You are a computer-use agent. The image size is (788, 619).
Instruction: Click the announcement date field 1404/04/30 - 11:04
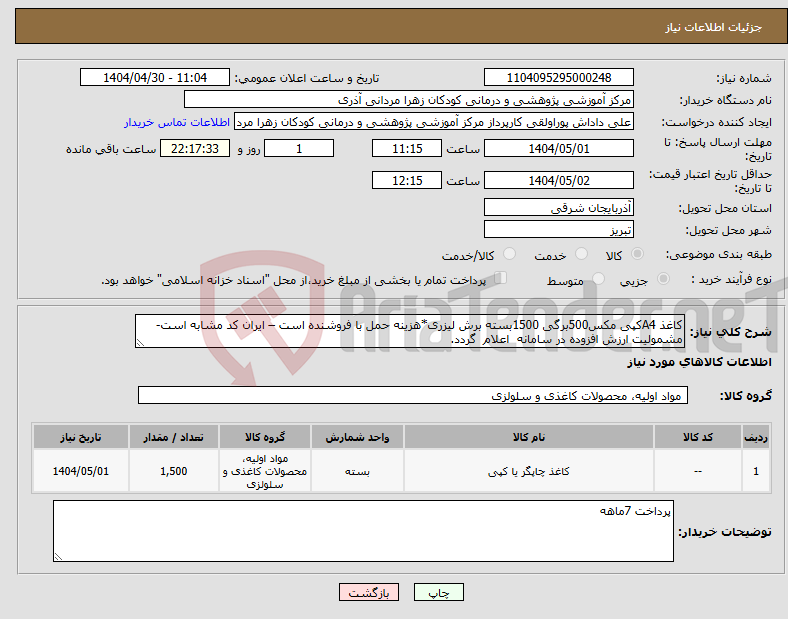tap(155, 77)
